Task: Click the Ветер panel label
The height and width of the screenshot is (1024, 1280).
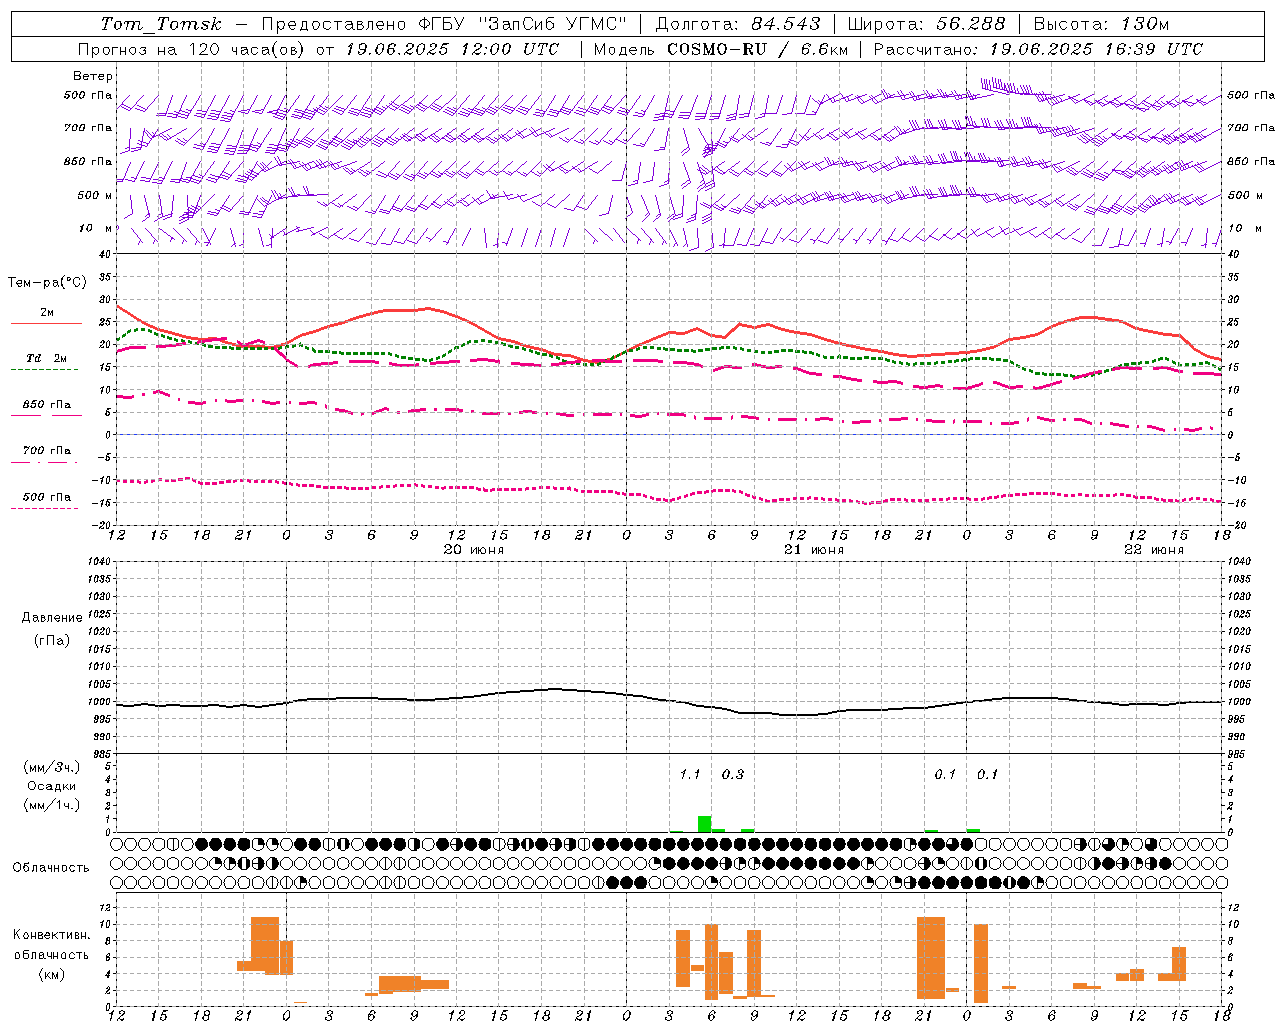Action: [93, 76]
